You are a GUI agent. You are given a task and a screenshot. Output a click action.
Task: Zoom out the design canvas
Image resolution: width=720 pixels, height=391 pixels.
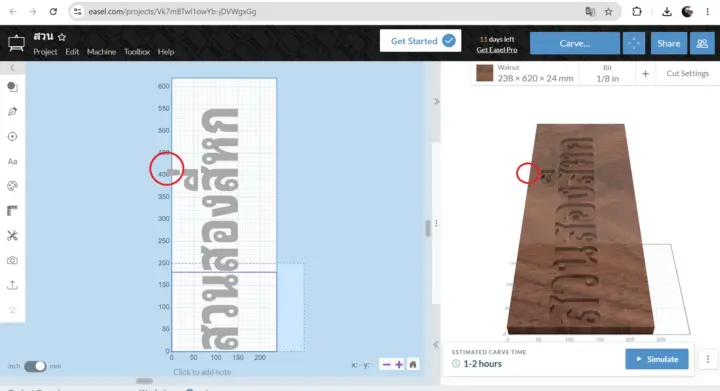click(x=386, y=364)
